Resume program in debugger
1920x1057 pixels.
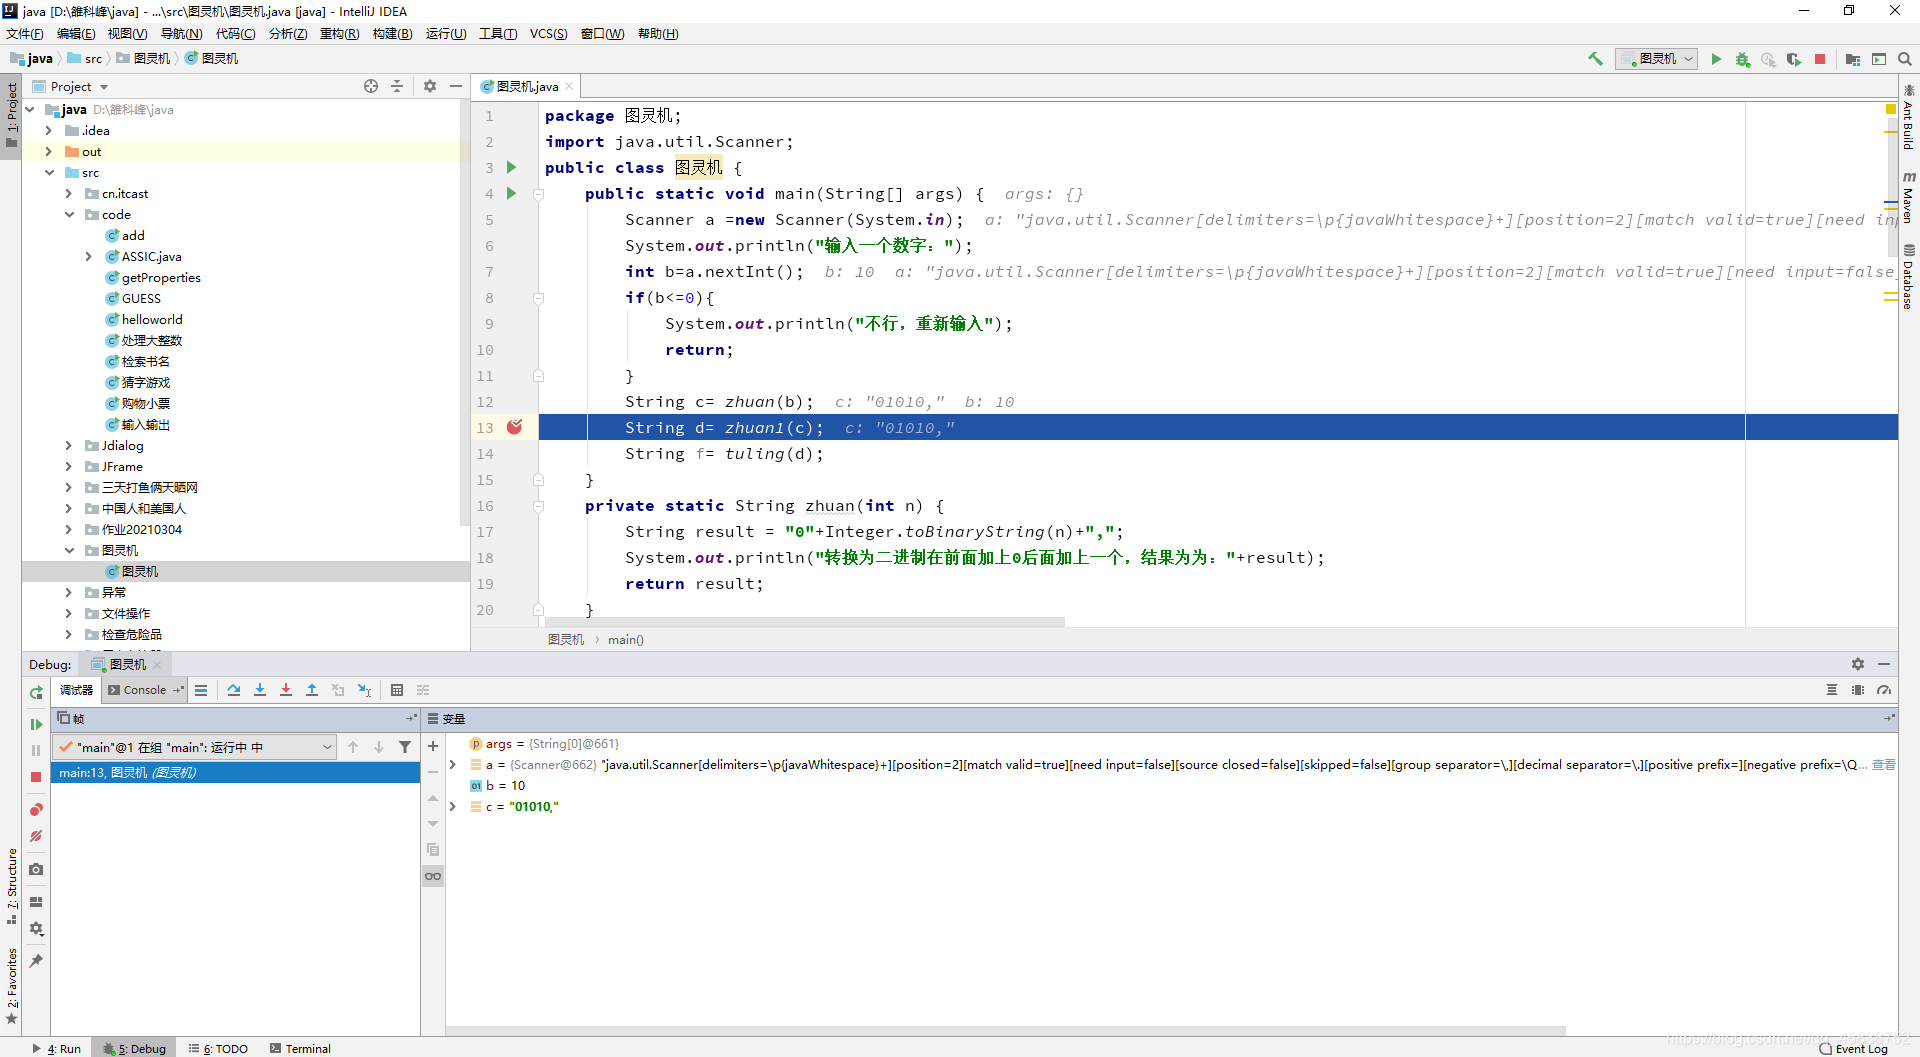pos(36,724)
